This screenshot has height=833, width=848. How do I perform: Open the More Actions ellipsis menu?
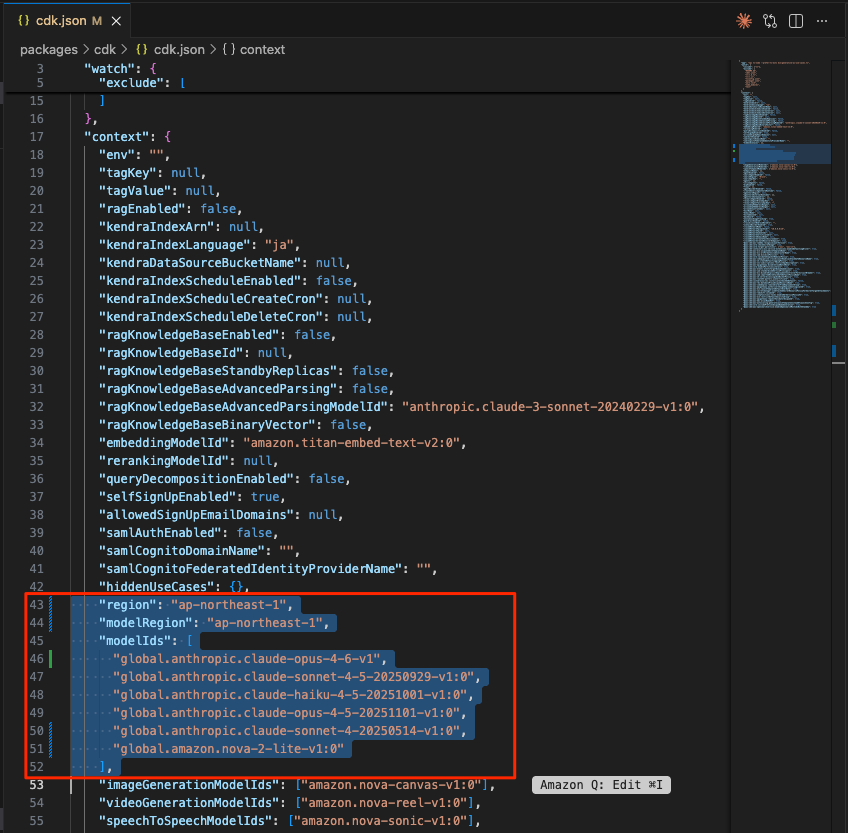pos(823,20)
